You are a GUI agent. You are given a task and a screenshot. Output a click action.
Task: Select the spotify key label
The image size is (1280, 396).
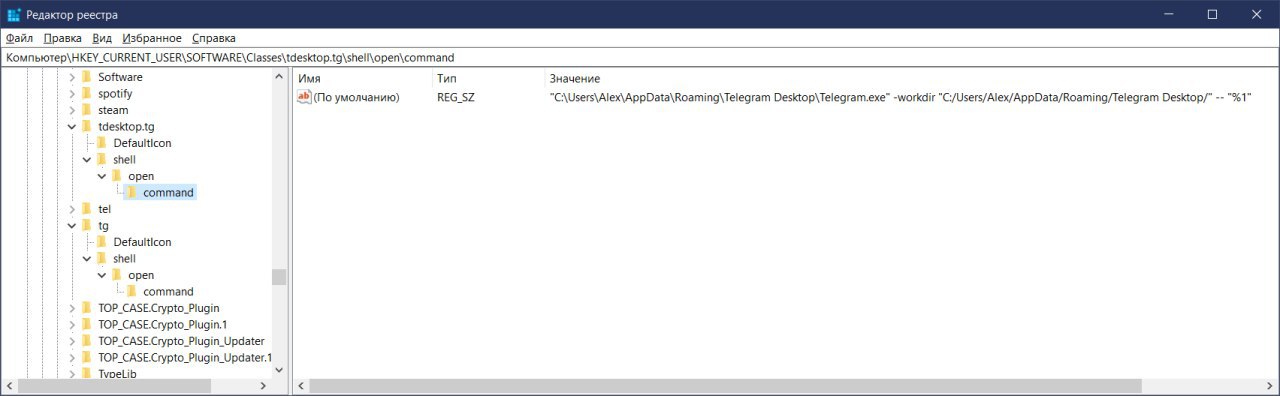click(114, 93)
